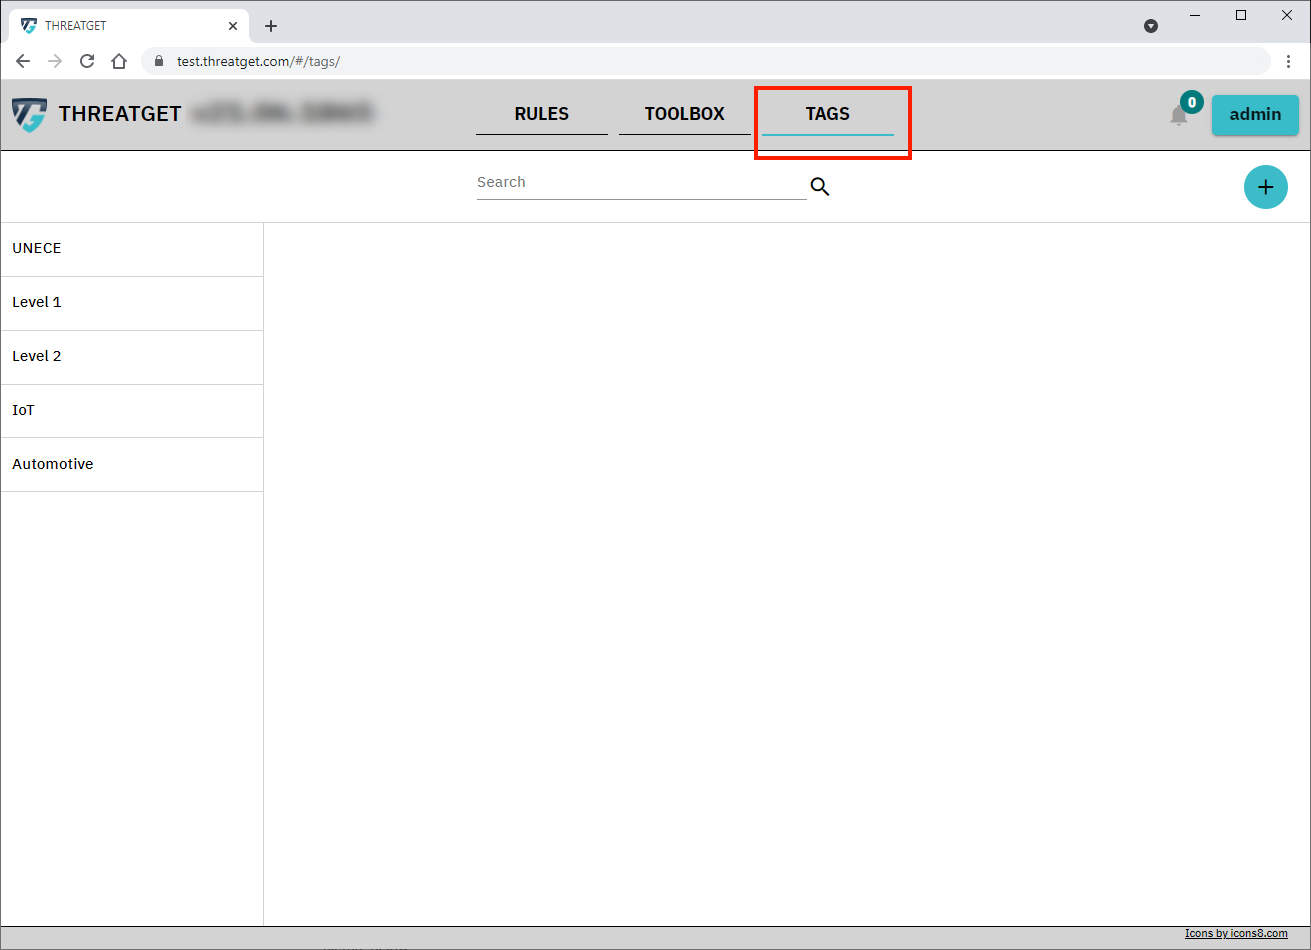Minimize the Chrome window
The width and height of the screenshot is (1311, 950).
[x=1195, y=15]
